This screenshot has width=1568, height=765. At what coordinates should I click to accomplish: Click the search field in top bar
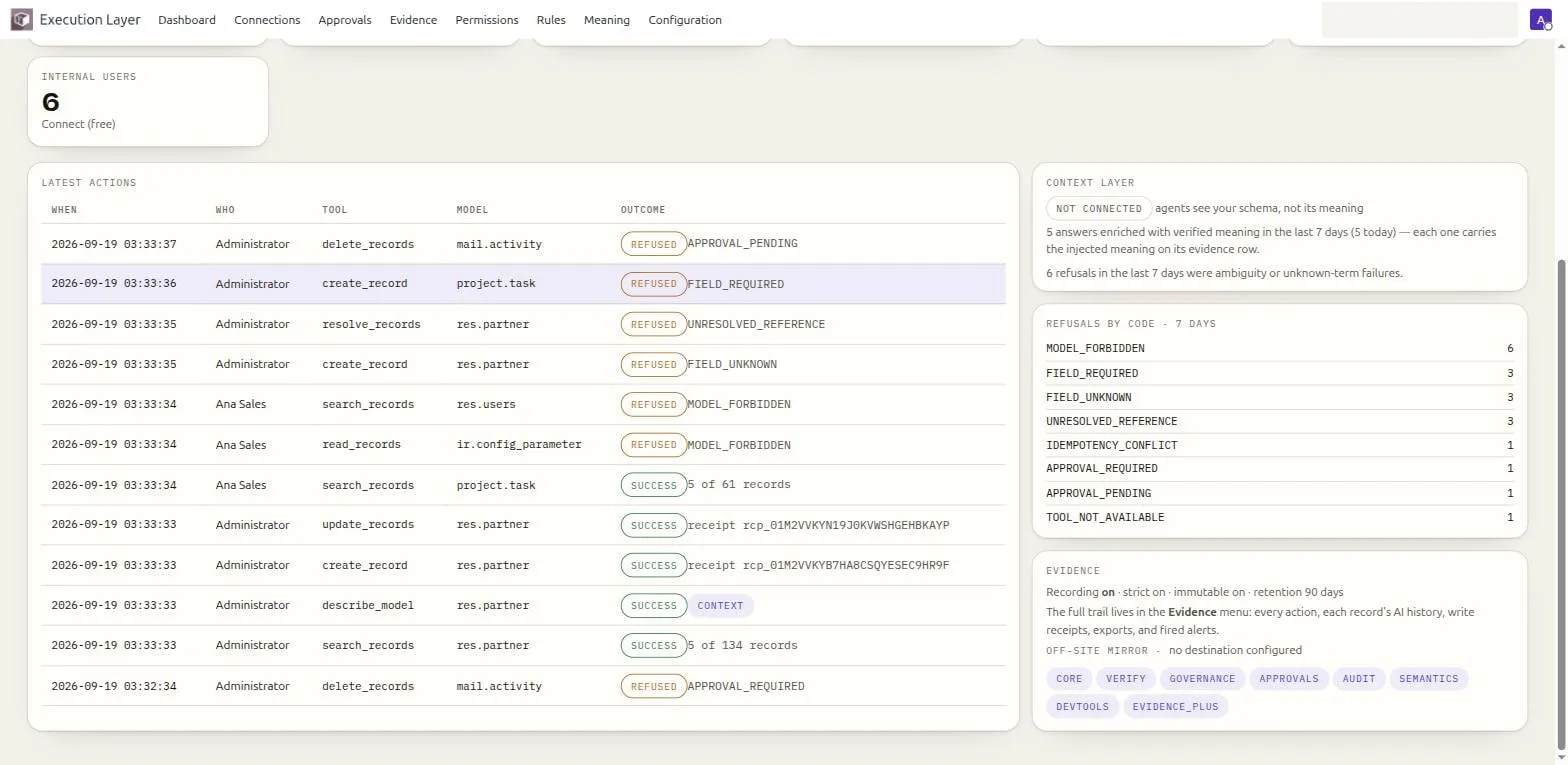pyautogui.click(x=1420, y=20)
